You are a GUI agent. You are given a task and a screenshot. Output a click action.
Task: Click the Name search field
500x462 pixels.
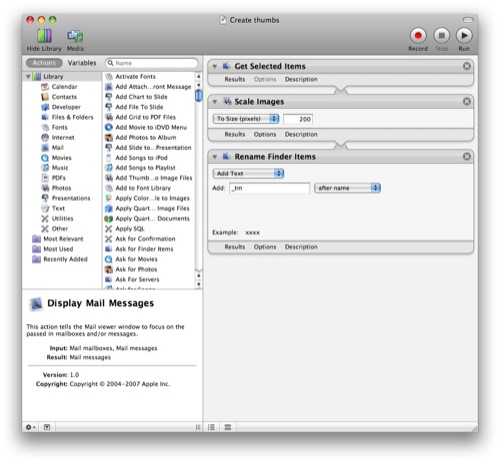[152, 63]
